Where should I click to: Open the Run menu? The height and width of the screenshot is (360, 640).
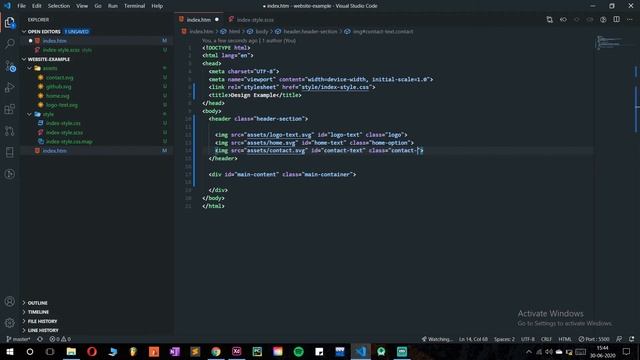click(x=113, y=6)
